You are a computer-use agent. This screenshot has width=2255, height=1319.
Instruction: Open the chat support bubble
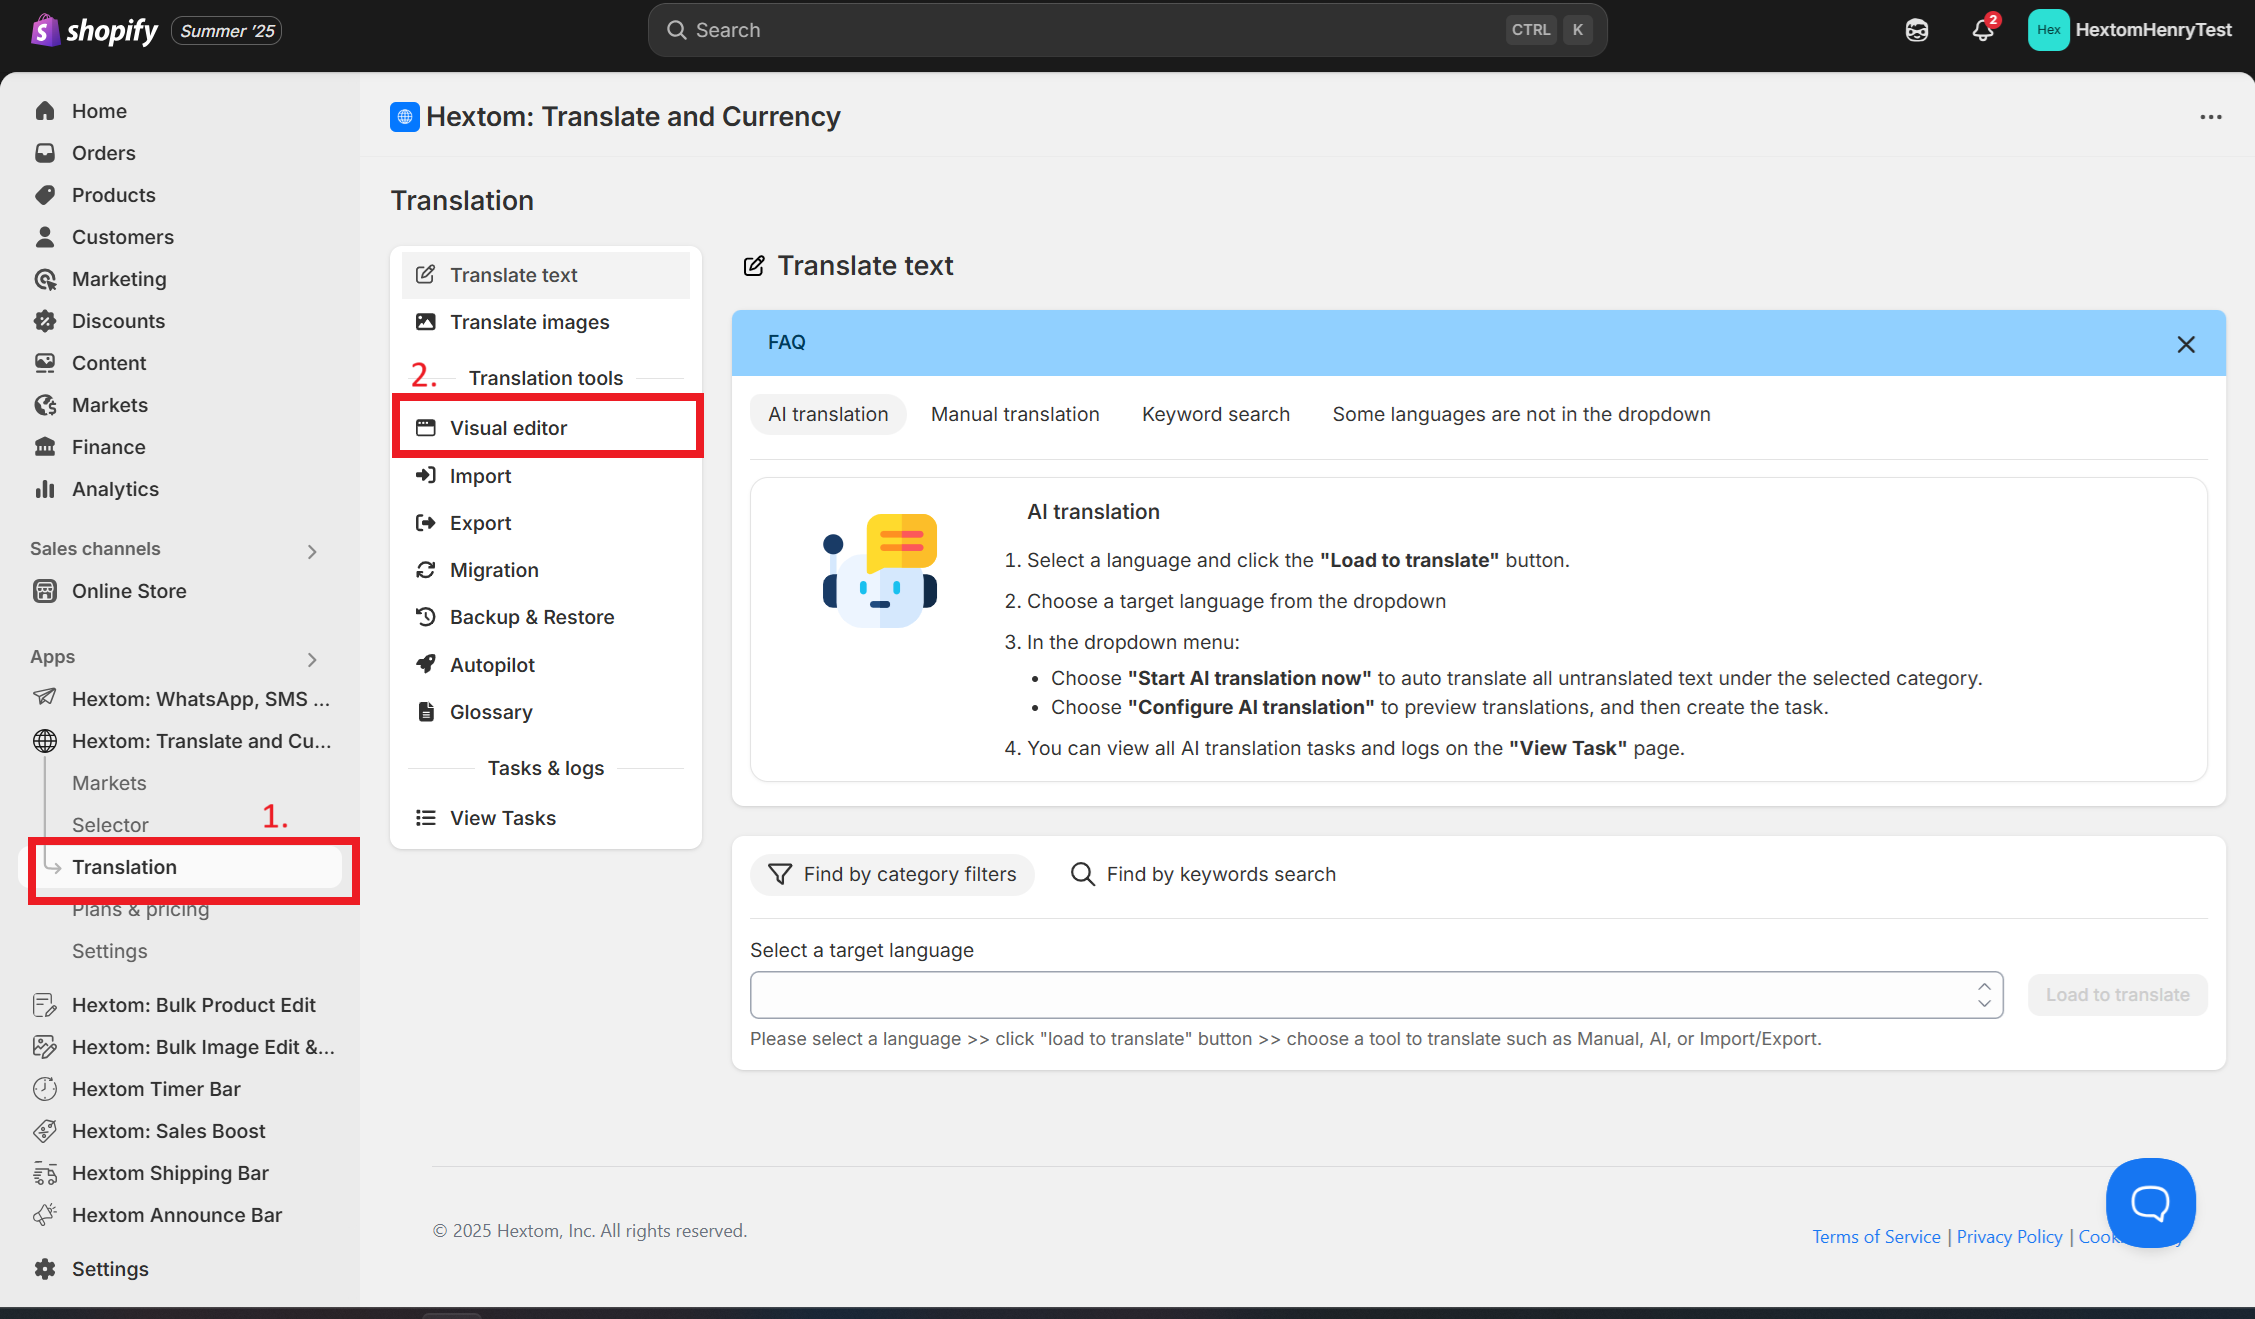2150,1203
